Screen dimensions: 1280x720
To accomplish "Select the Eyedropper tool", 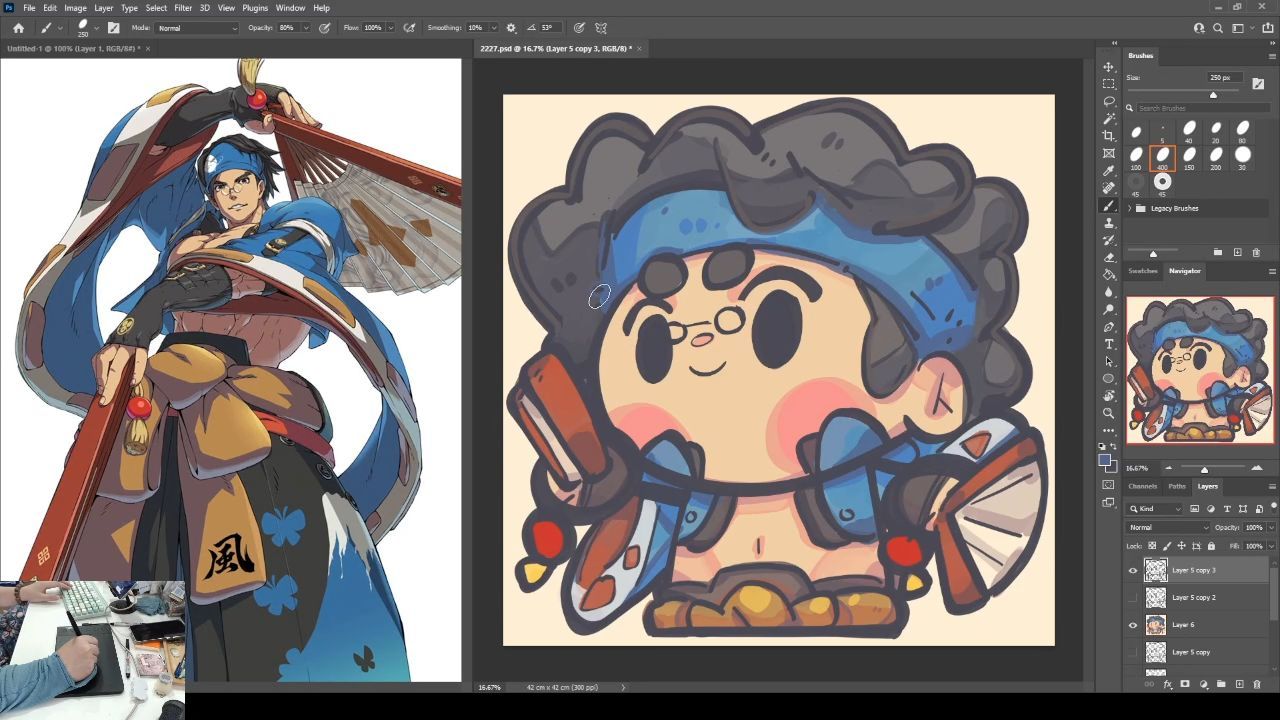I will click(x=1108, y=171).
